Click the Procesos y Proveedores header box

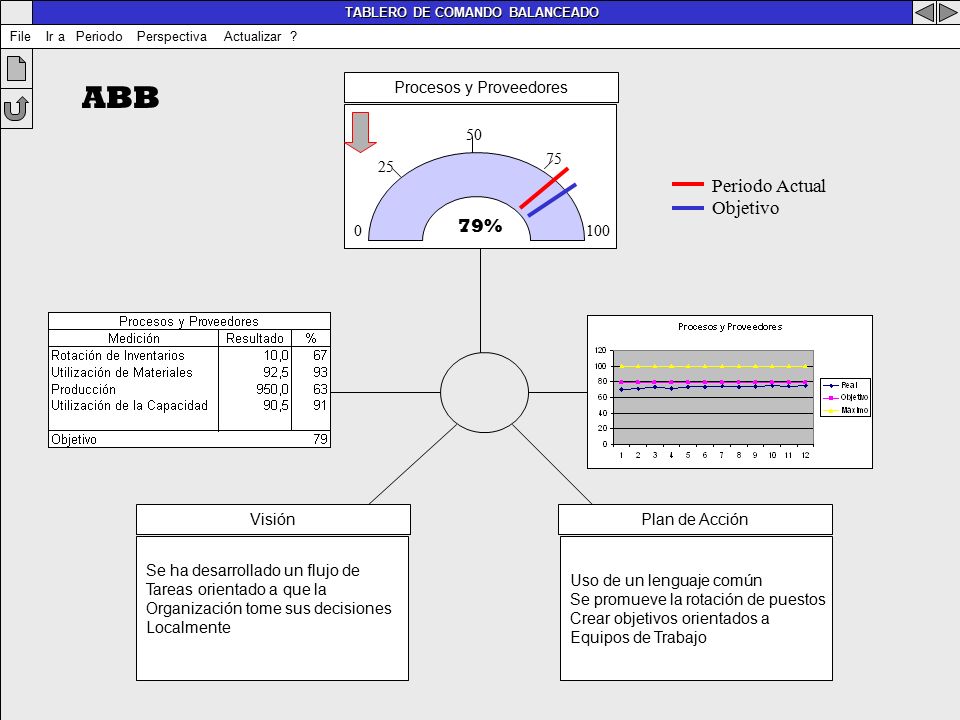(481, 88)
